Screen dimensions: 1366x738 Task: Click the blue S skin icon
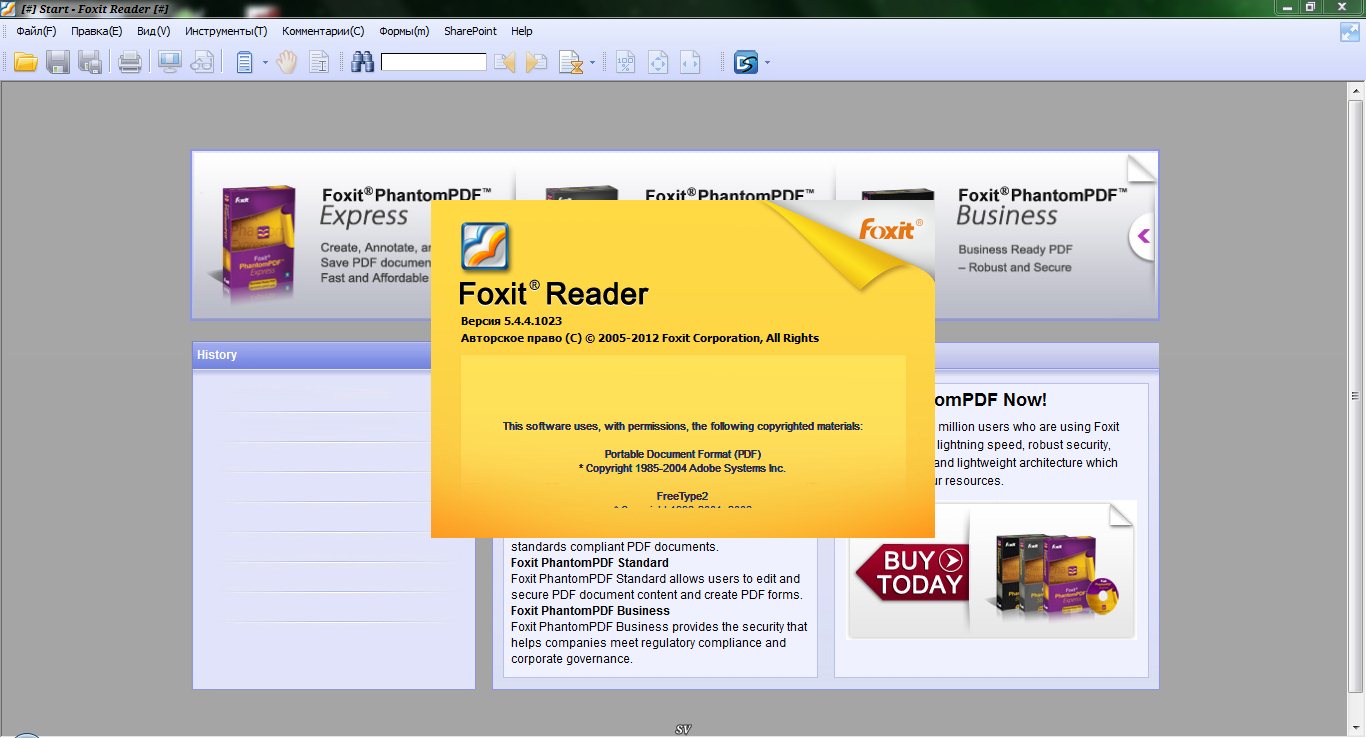tap(746, 63)
